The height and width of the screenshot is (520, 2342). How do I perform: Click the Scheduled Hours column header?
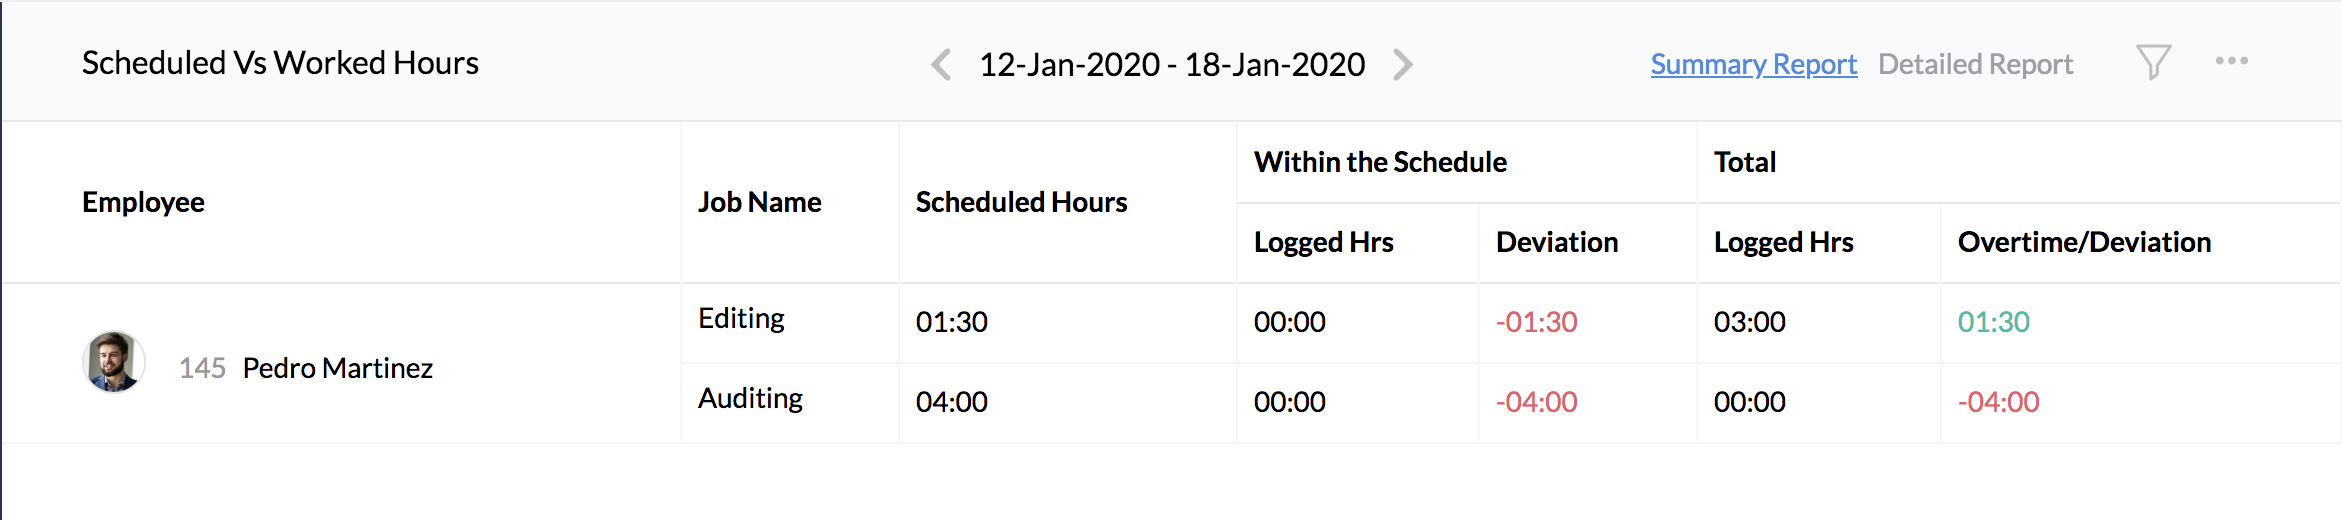click(1021, 202)
